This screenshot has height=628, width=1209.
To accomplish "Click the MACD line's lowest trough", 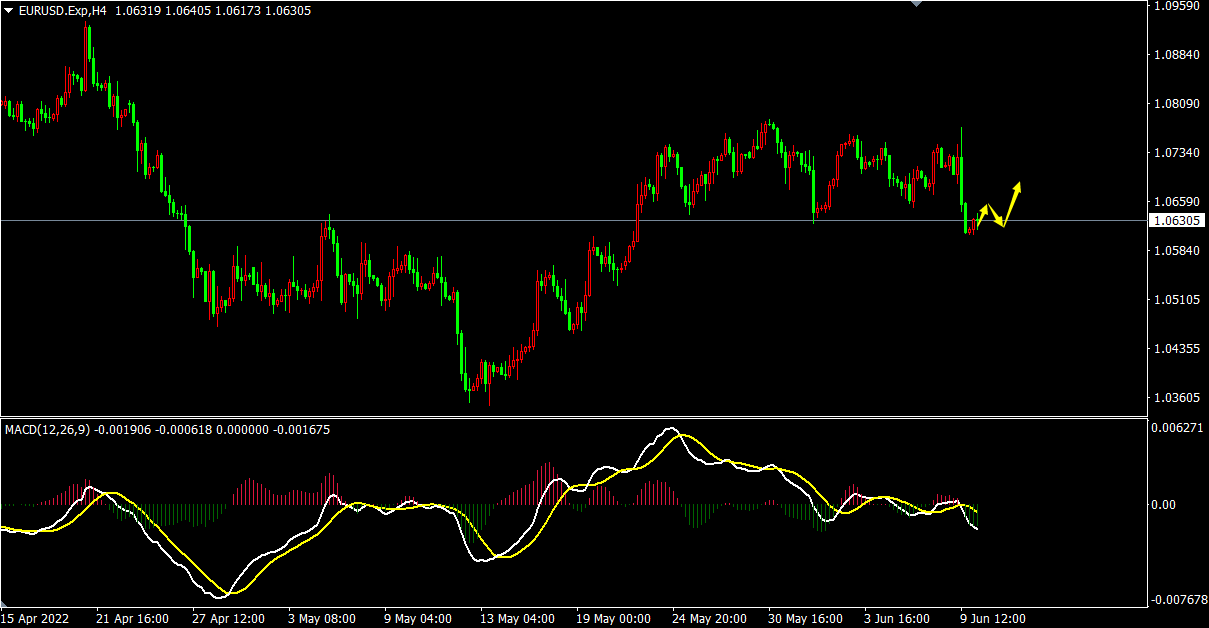I will 218,595.
